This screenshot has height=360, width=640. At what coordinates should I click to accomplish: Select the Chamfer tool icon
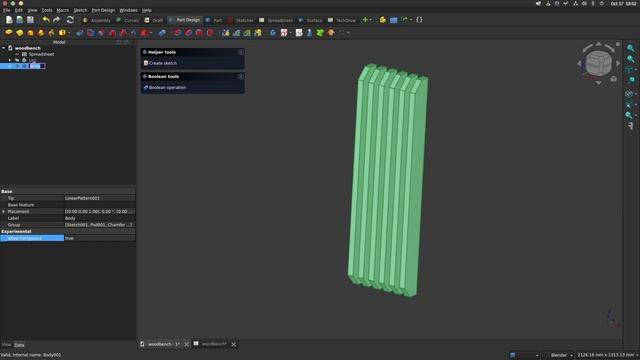(188, 33)
